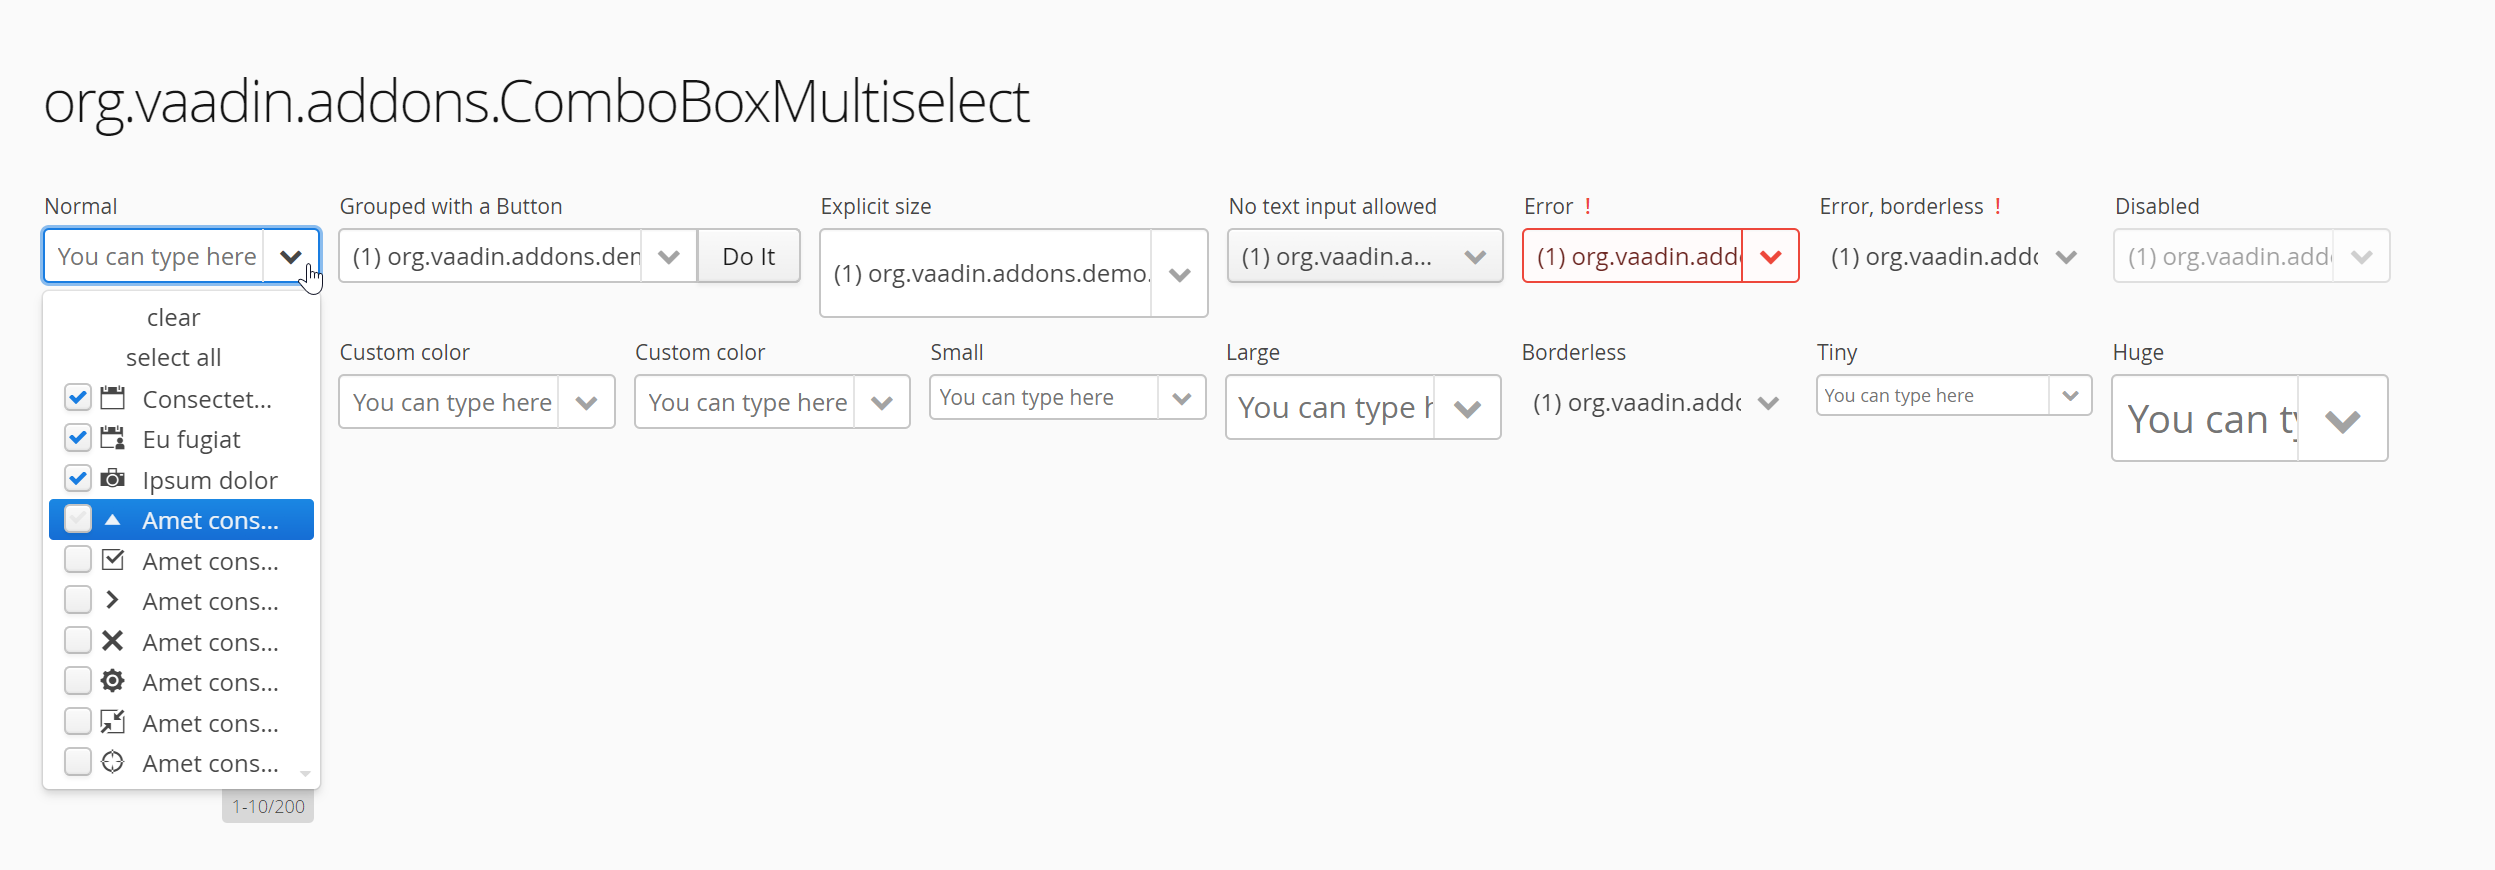Open the Explicit size dropdown arrow
The width and height of the screenshot is (2495, 870).
tap(1179, 274)
